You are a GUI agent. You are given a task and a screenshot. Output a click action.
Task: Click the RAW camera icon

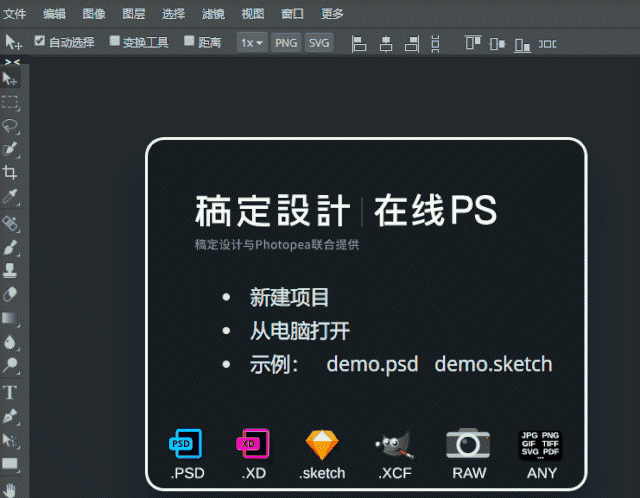pos(468,444)
